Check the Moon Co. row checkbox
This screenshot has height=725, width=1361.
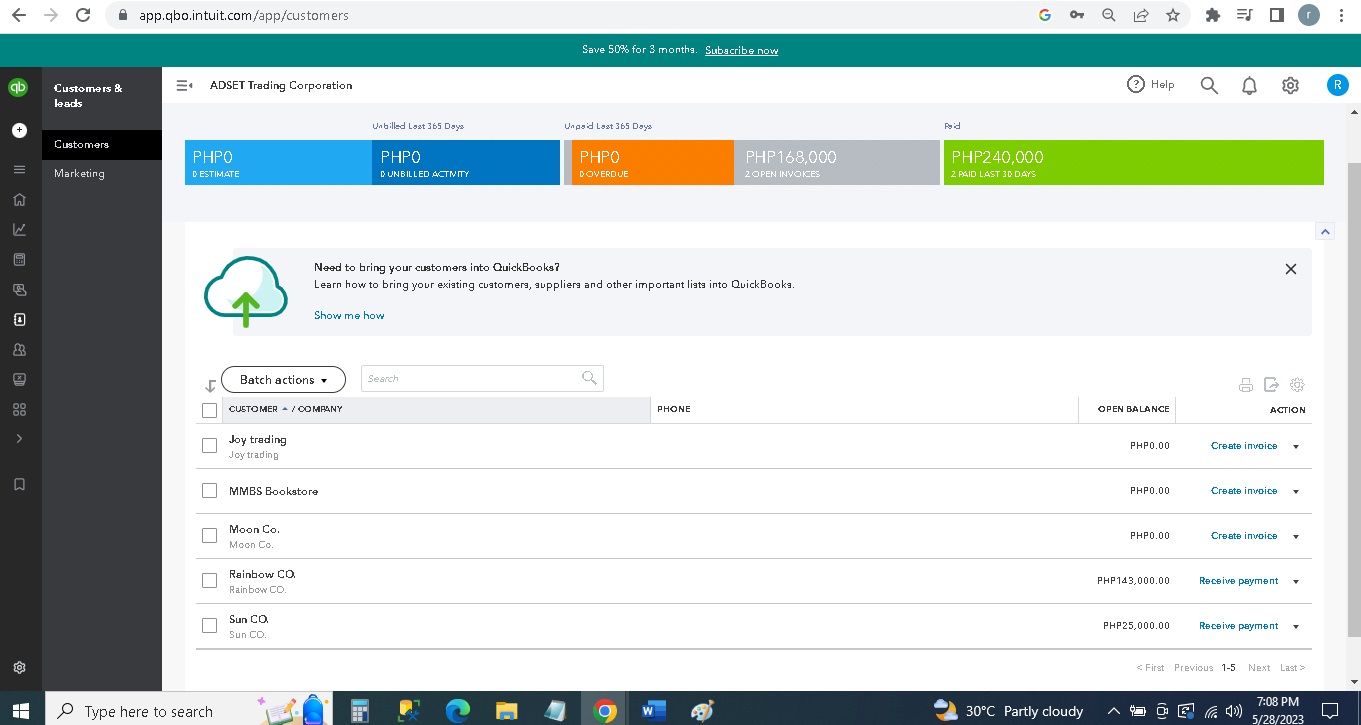[x=209, y=536]
